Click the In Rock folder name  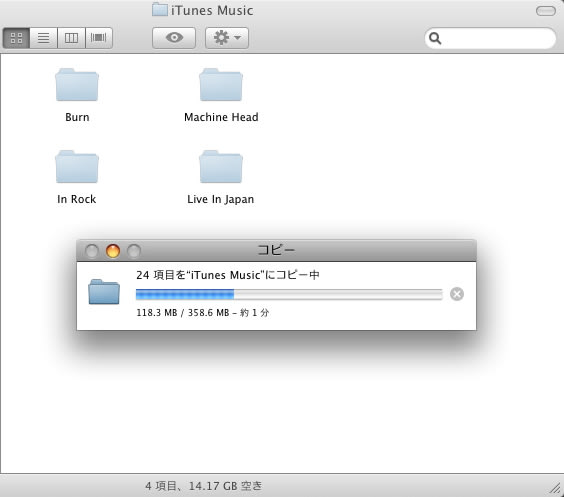77,199
